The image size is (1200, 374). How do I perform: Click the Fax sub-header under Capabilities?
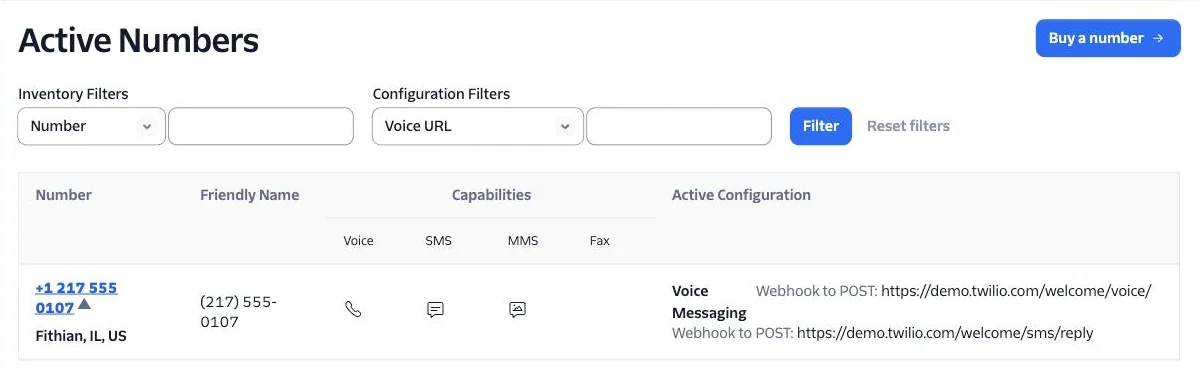600,241
